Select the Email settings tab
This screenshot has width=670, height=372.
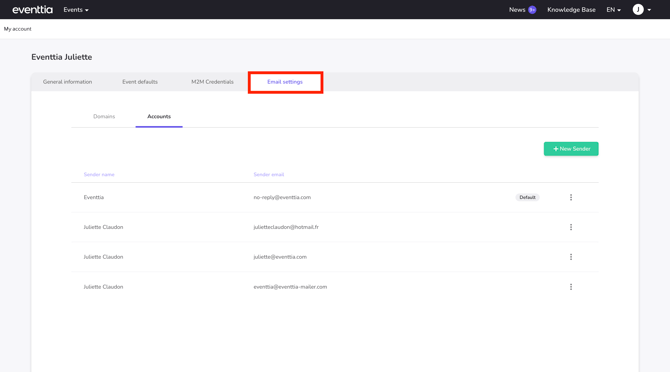point(285,82)
